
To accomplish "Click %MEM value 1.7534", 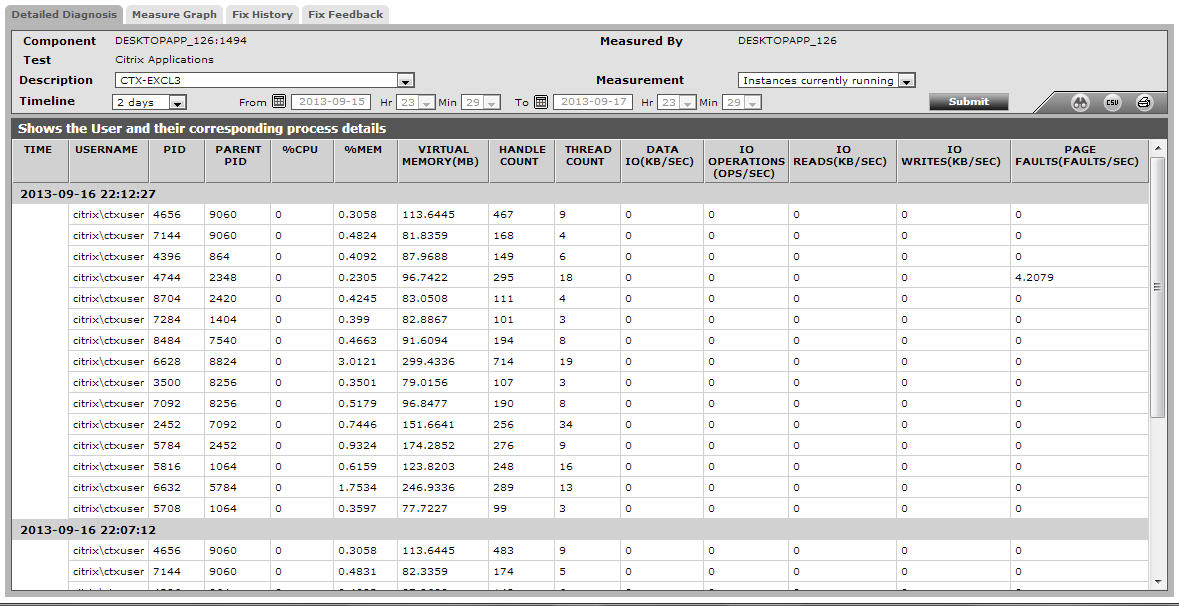I will (x=357, y=488).
